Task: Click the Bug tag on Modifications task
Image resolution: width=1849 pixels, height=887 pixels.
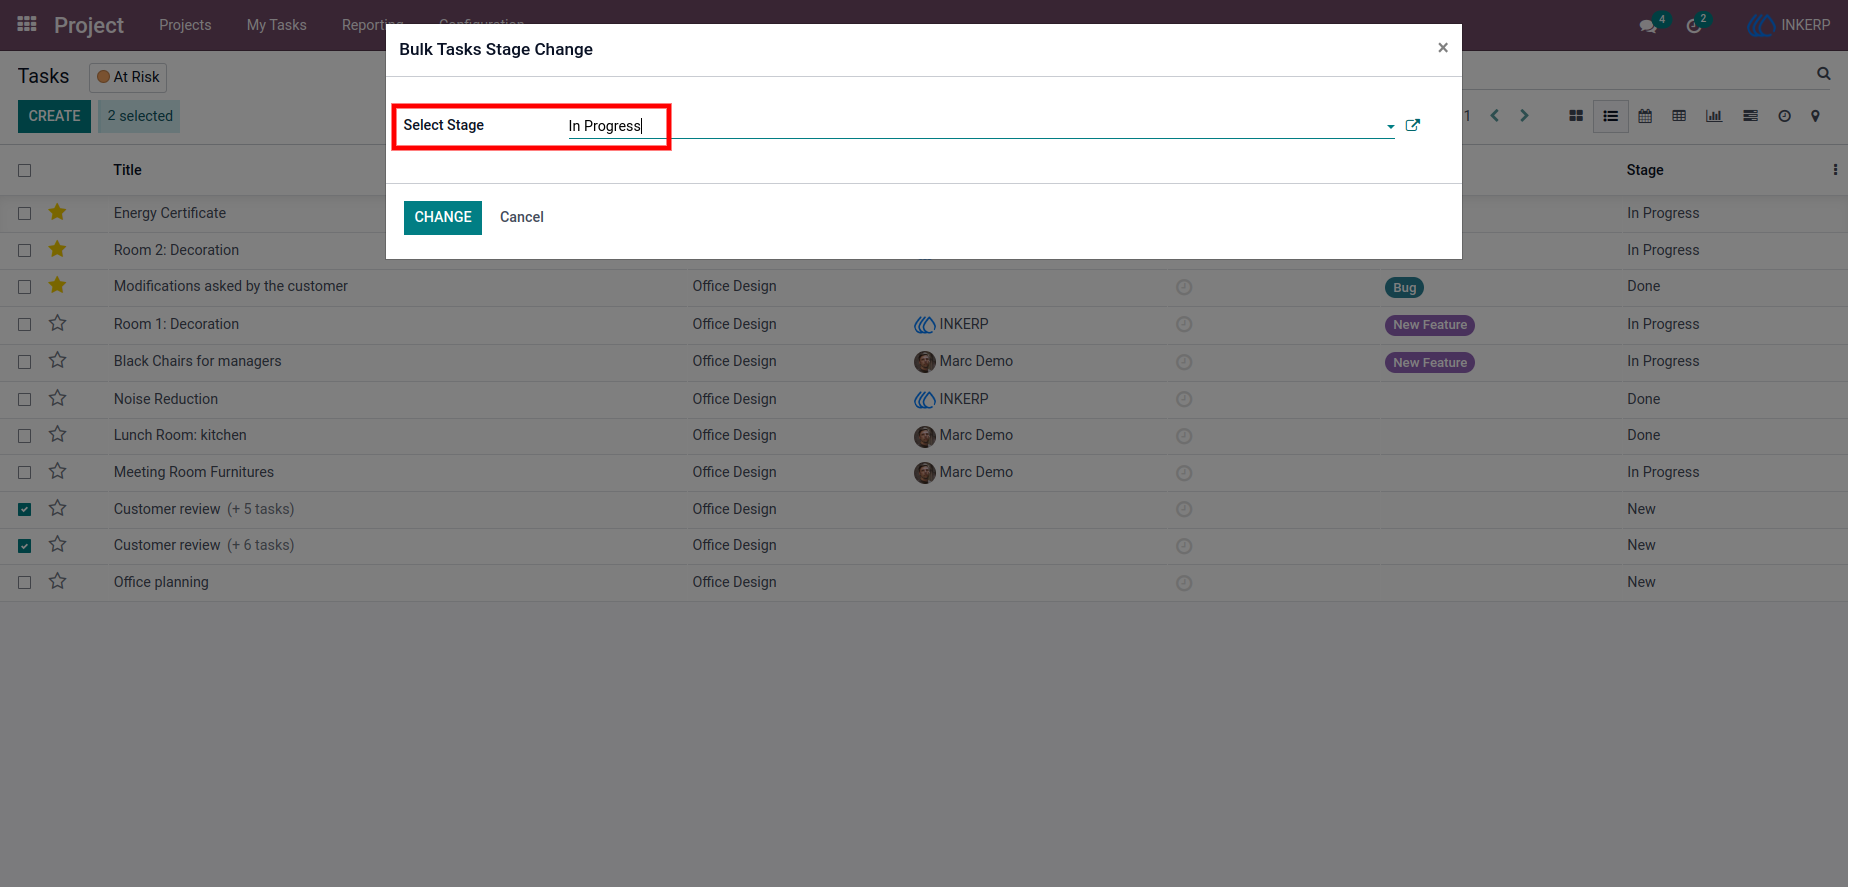Action: pos(1405,288)
